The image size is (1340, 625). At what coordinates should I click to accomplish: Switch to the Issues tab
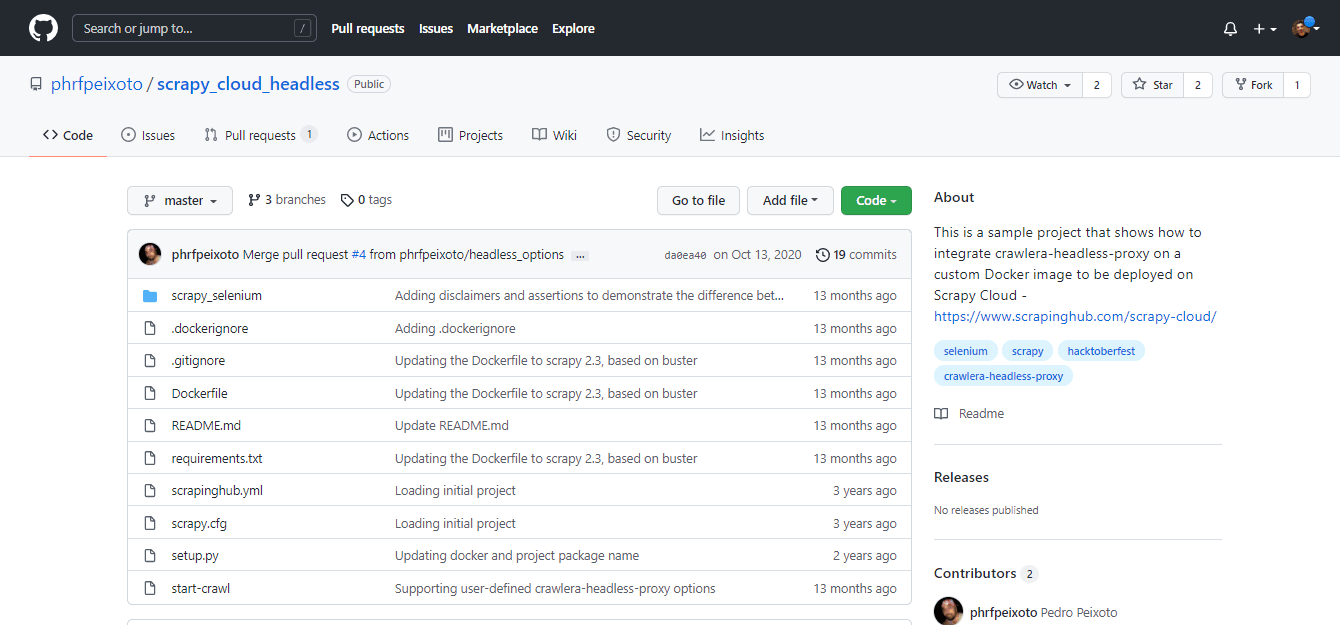[148, 135]
